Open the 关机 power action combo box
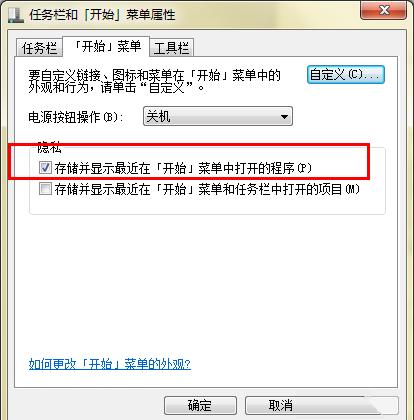 click(218, 116)
